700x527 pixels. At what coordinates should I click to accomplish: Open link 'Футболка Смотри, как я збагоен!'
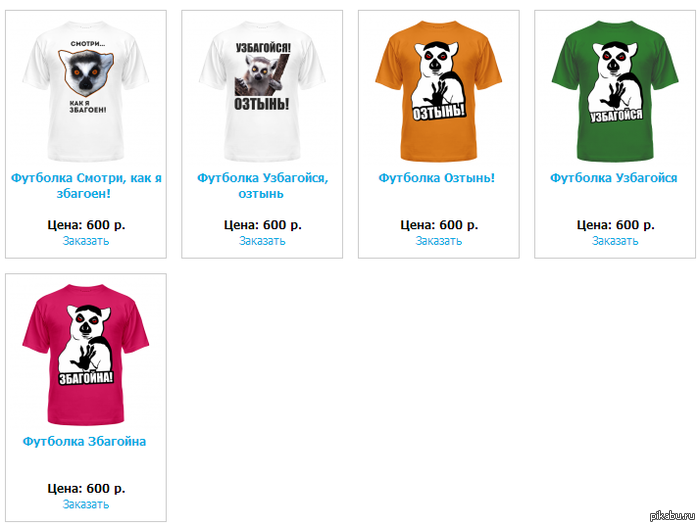[86, 186]
